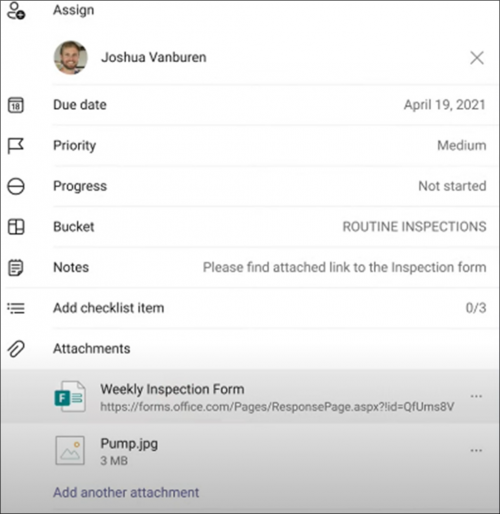The width and height of the screenshot is (500, 514).
Task: Click the Attachments paperclip icon
Action: 16,349
